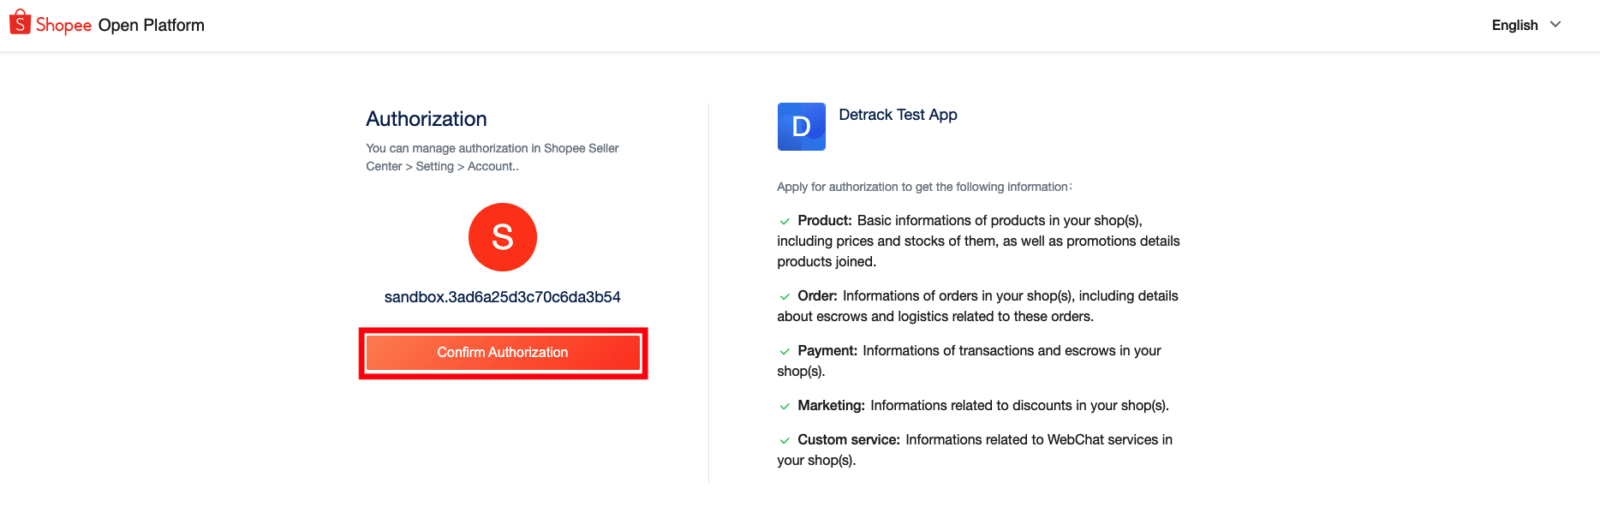Image resolution: width=1600 pixels, height=512 pixels.
Task: Click the Custom service permission label
Action: 849,440
